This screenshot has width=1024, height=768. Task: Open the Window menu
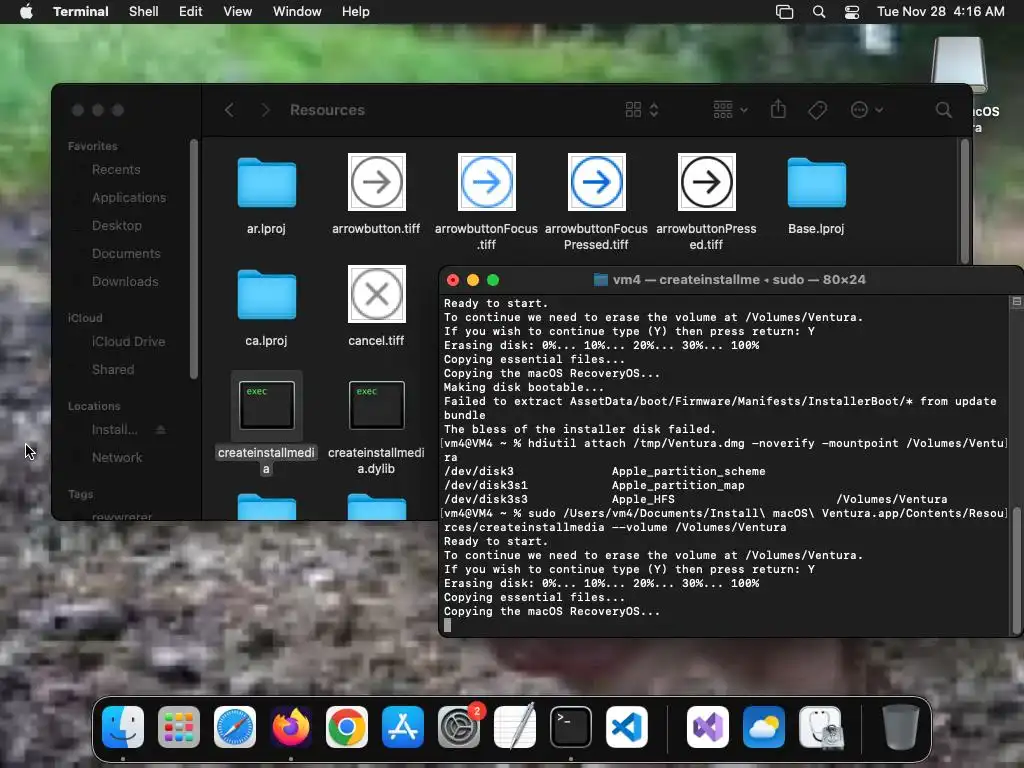click(x=297, y=12)
